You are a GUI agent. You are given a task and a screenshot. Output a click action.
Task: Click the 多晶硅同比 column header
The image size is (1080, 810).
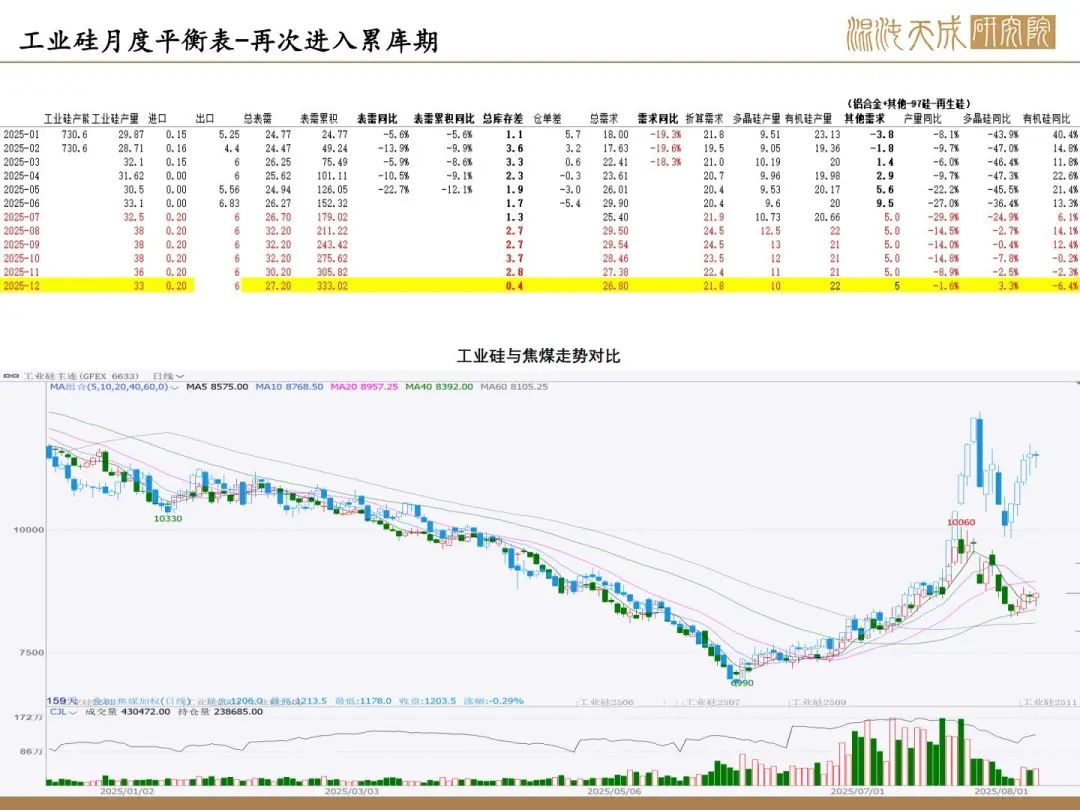click(x=987, y=118)
